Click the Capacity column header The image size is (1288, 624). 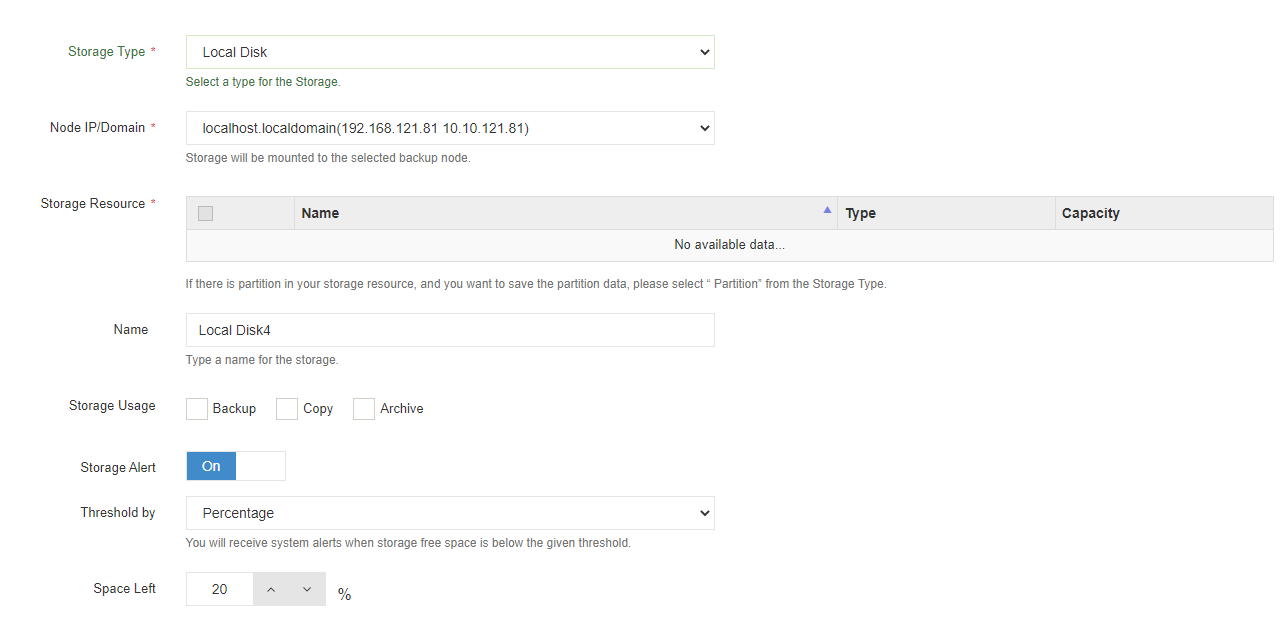1091,213
